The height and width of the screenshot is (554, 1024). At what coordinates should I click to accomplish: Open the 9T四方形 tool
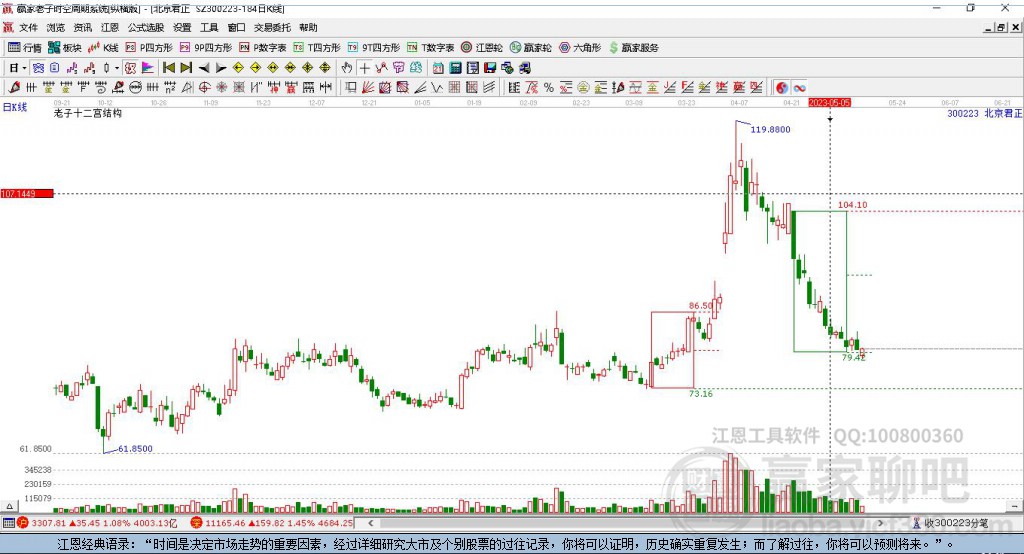pos(374,48)
